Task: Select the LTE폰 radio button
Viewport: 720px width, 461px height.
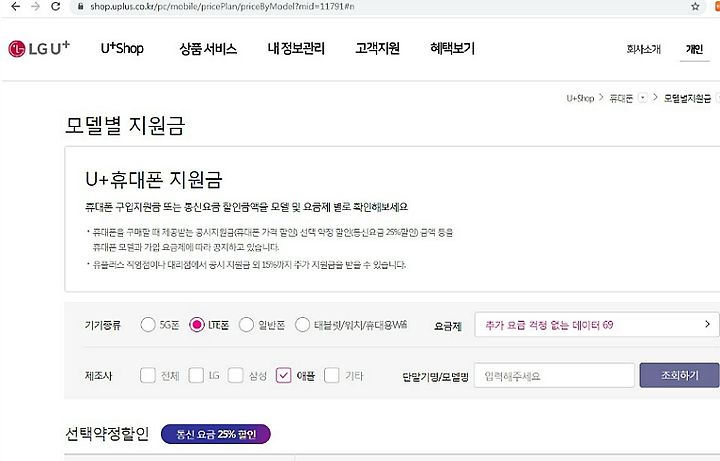Action: pyautogui.click(x=197, y=325)
